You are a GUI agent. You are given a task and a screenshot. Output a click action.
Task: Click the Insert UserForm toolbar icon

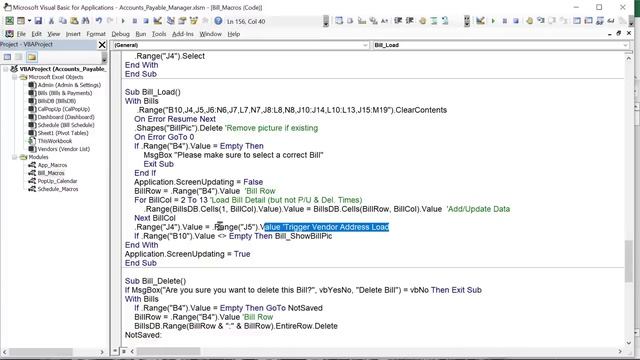21,21
